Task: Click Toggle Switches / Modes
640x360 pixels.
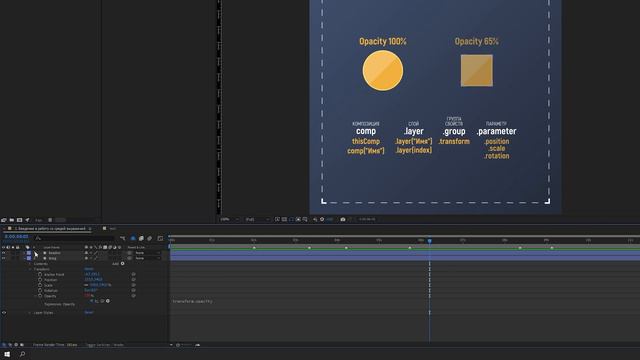Action: click(104, 345)
